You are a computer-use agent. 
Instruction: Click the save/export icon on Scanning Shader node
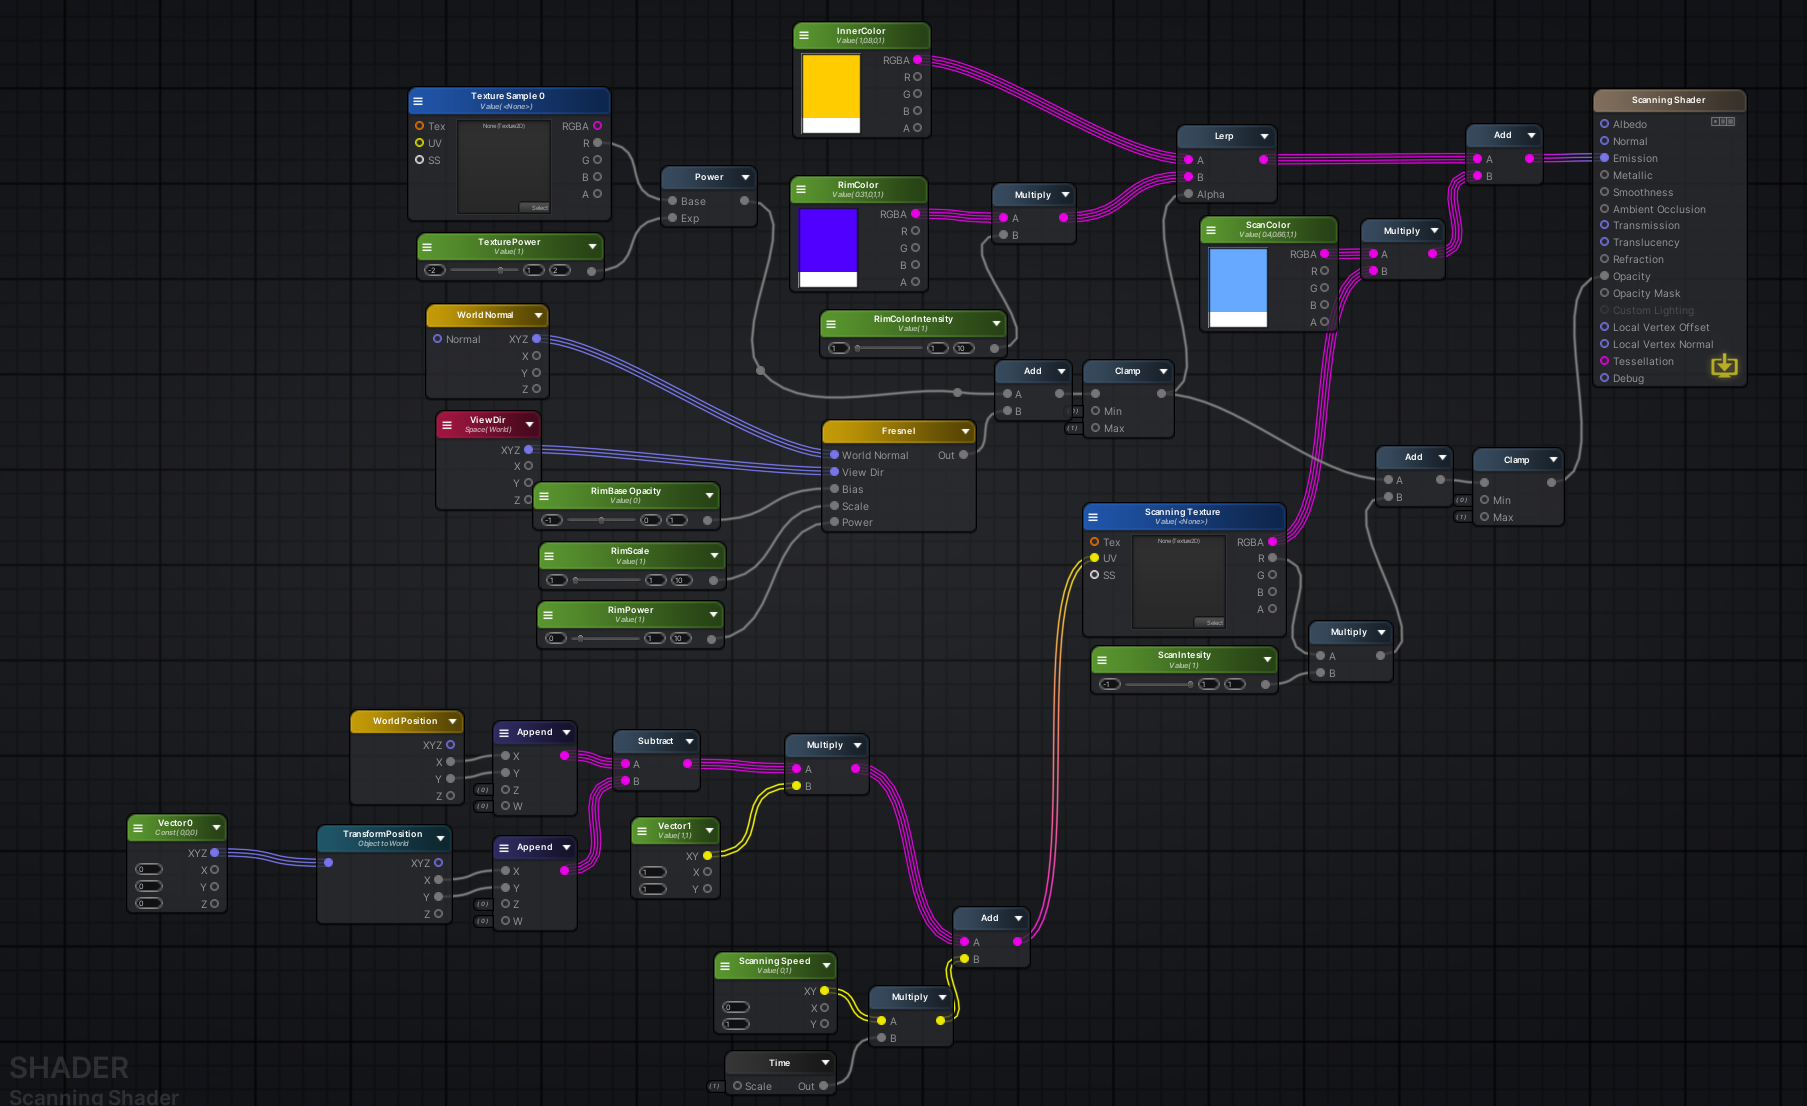click(1724, 366)
